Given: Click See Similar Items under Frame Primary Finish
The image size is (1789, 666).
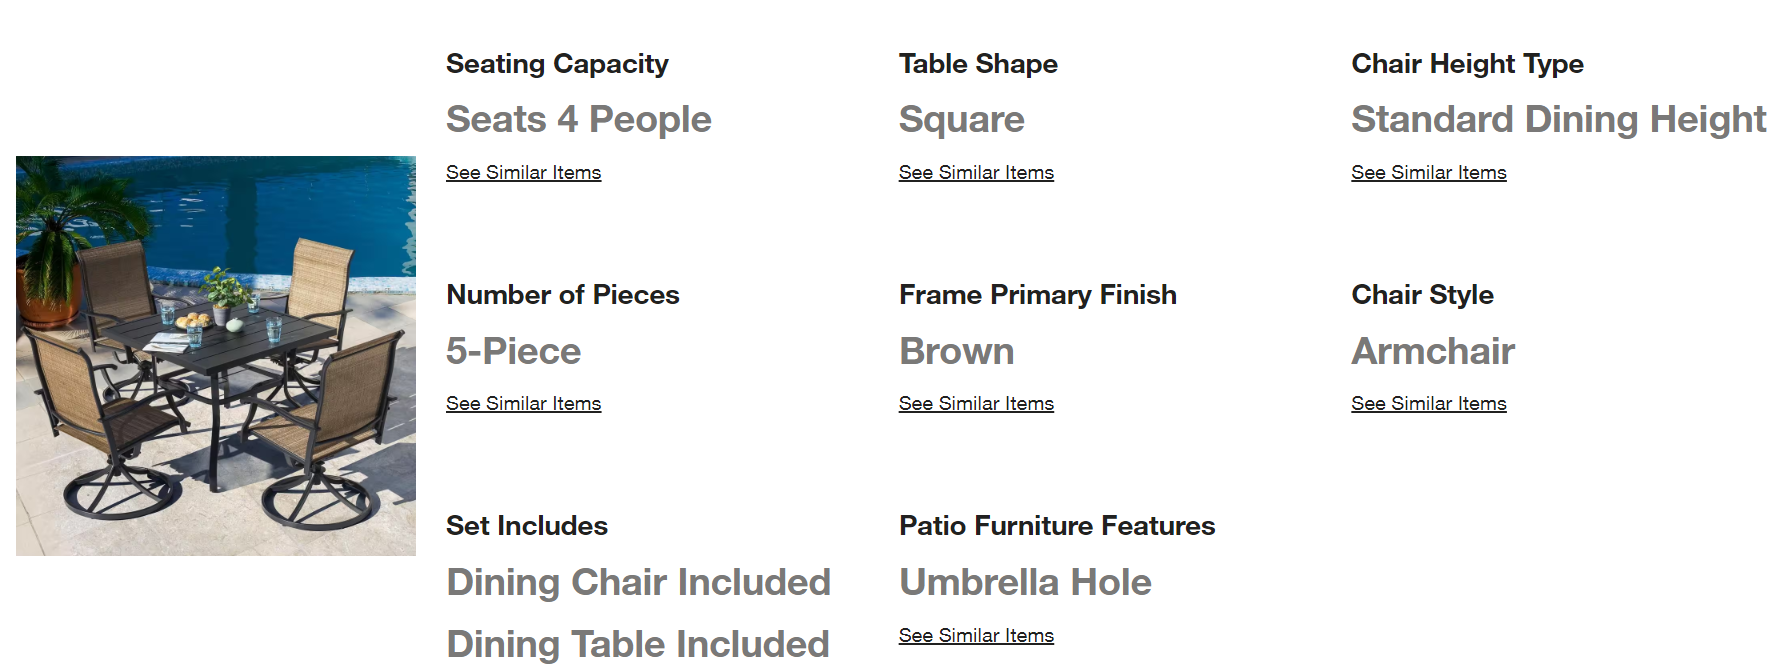Looking at the screenshot, I should [976, 403].
